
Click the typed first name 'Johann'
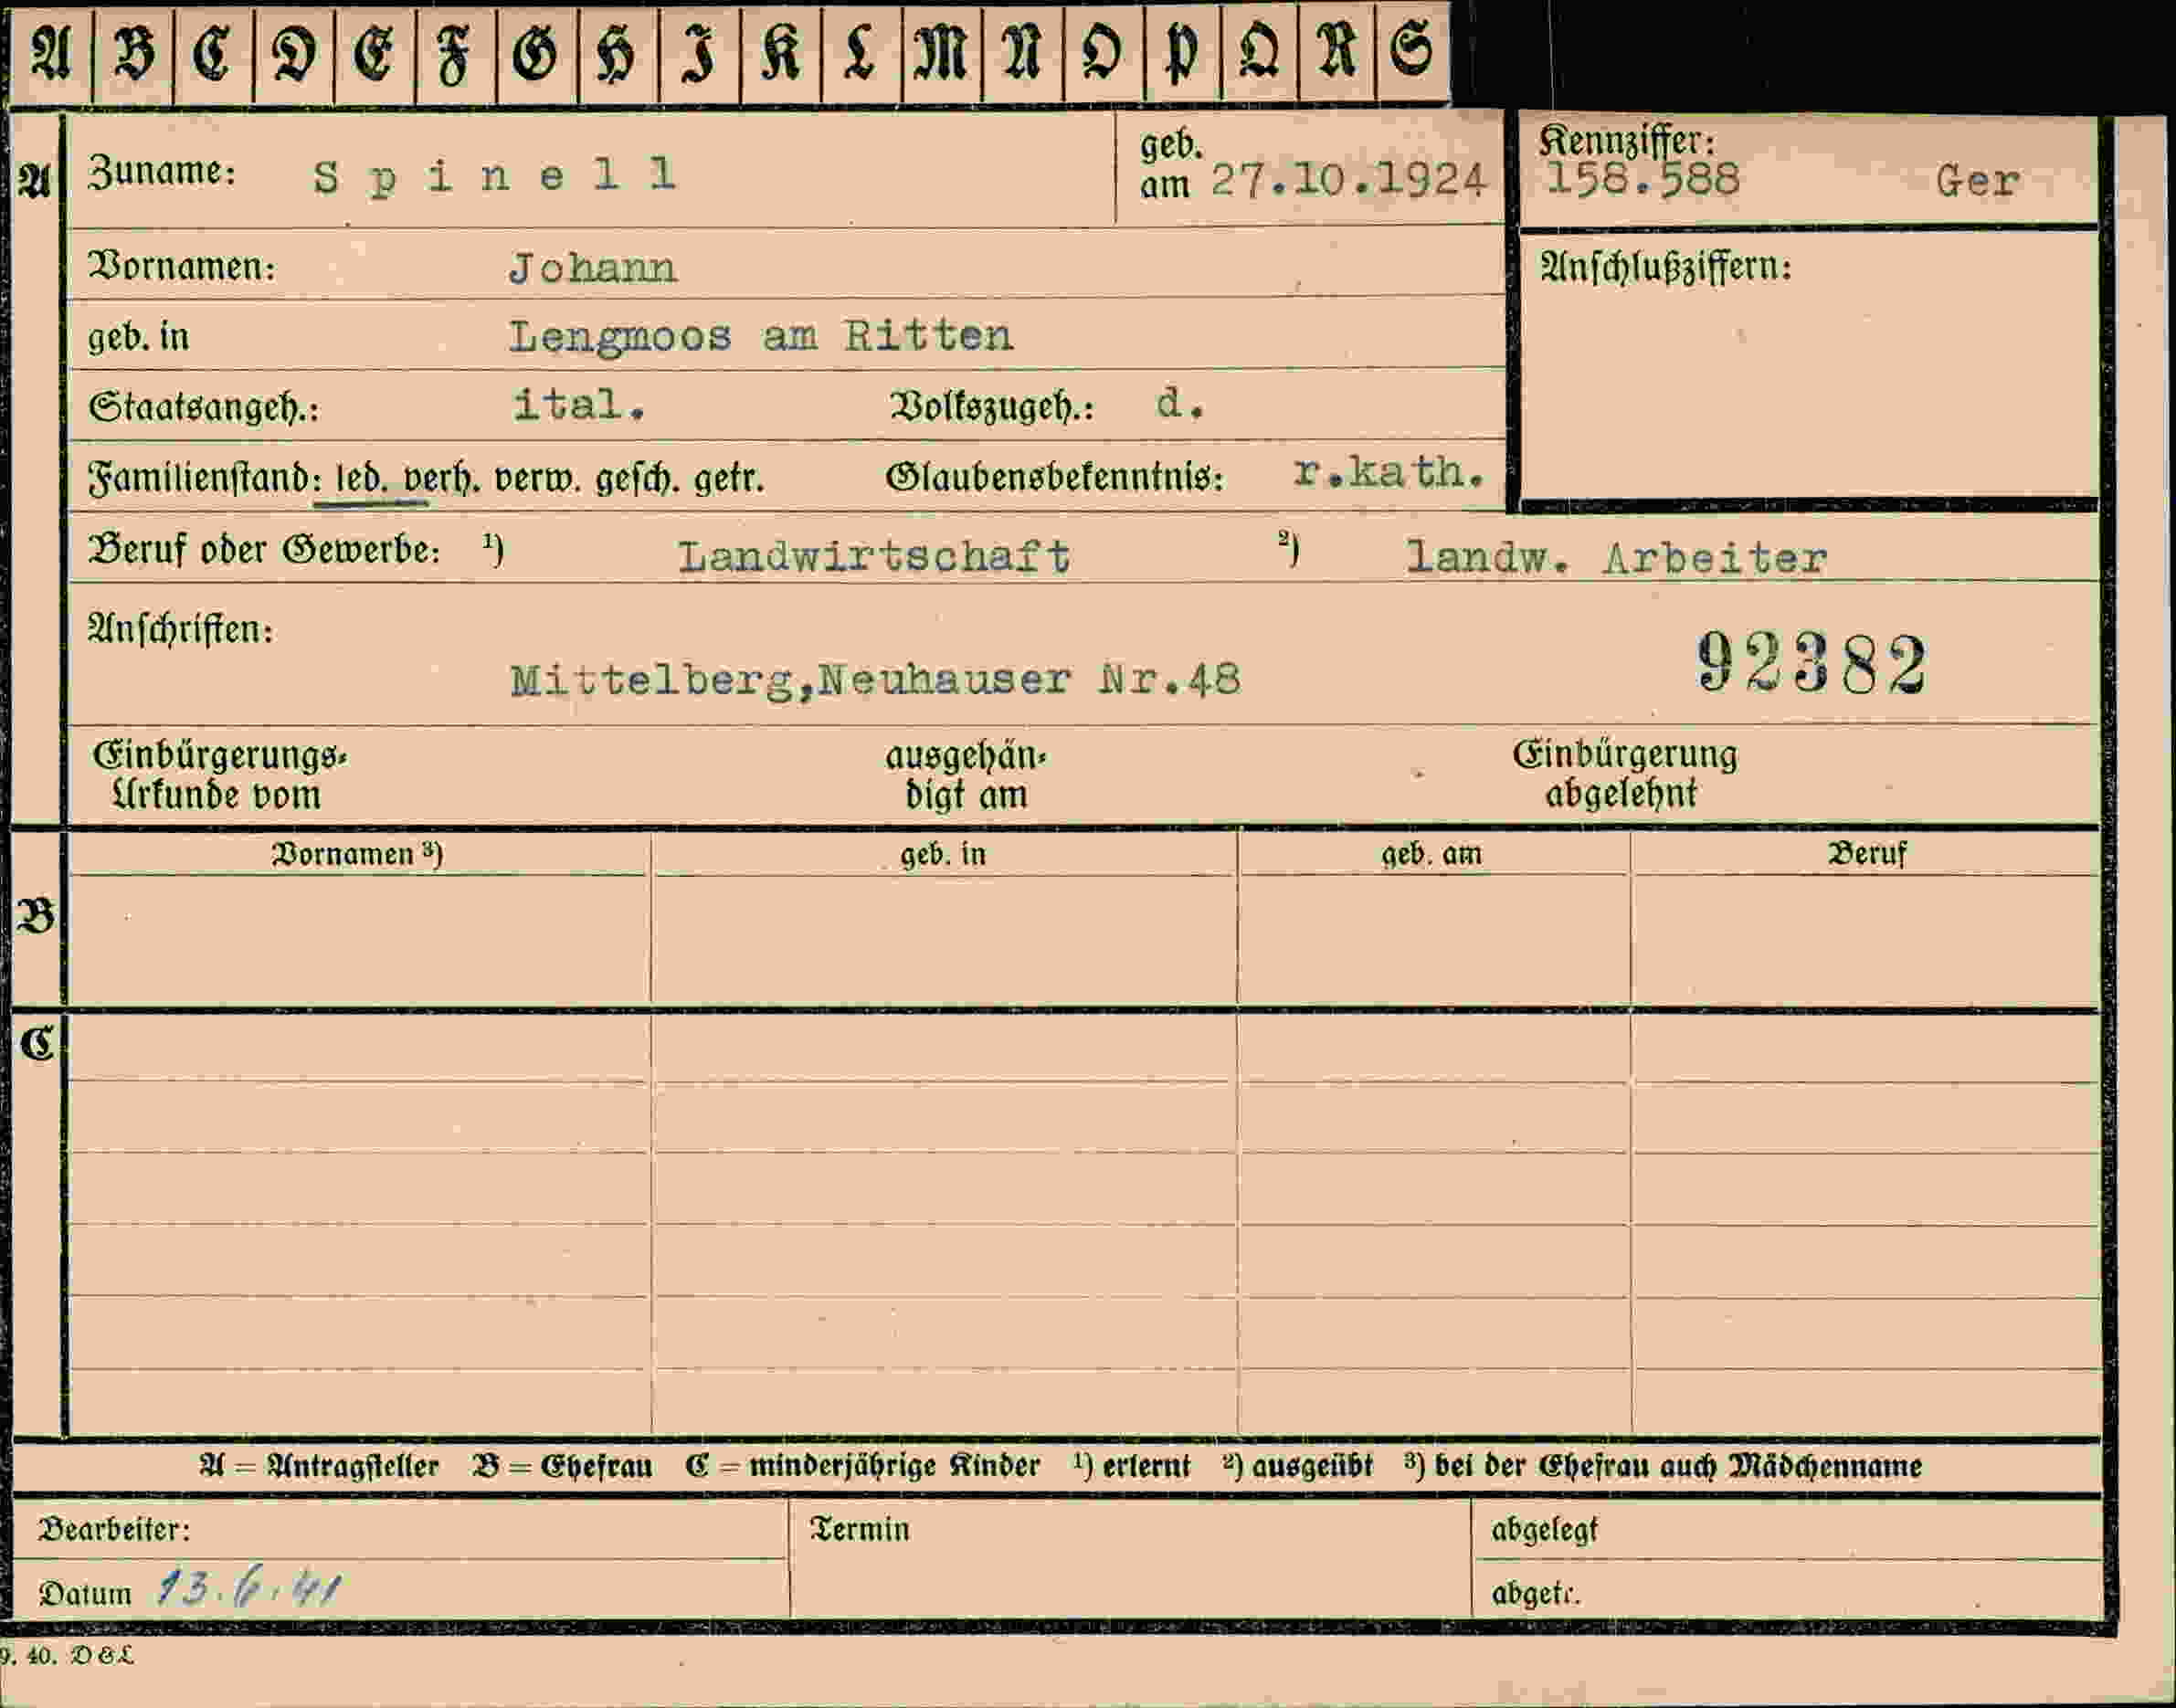tap(593, 268)
